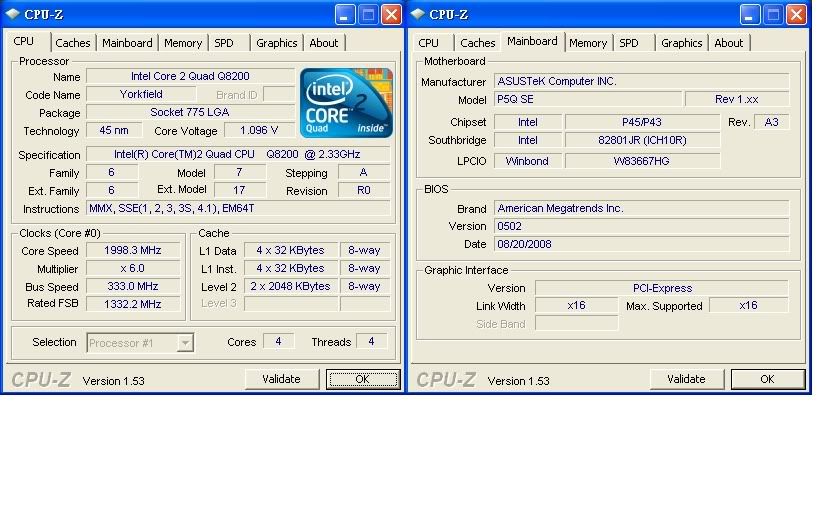
Task: Select the Graphics tab in right window
Action: click(x=681, y=43)
